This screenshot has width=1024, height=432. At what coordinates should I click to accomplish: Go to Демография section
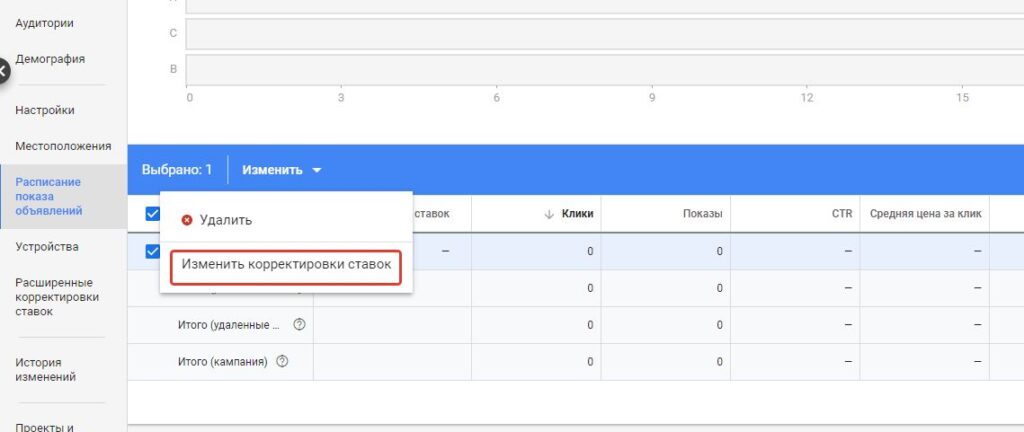click(x=50, y=59)
